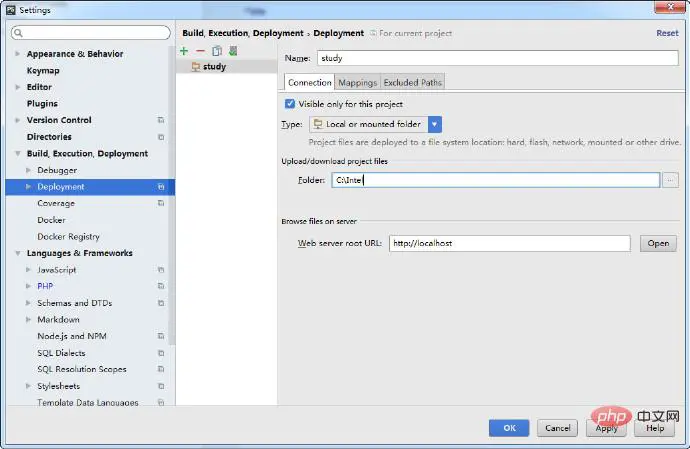
Task: Click the copy server configuration icon
Action: point(216,51)
